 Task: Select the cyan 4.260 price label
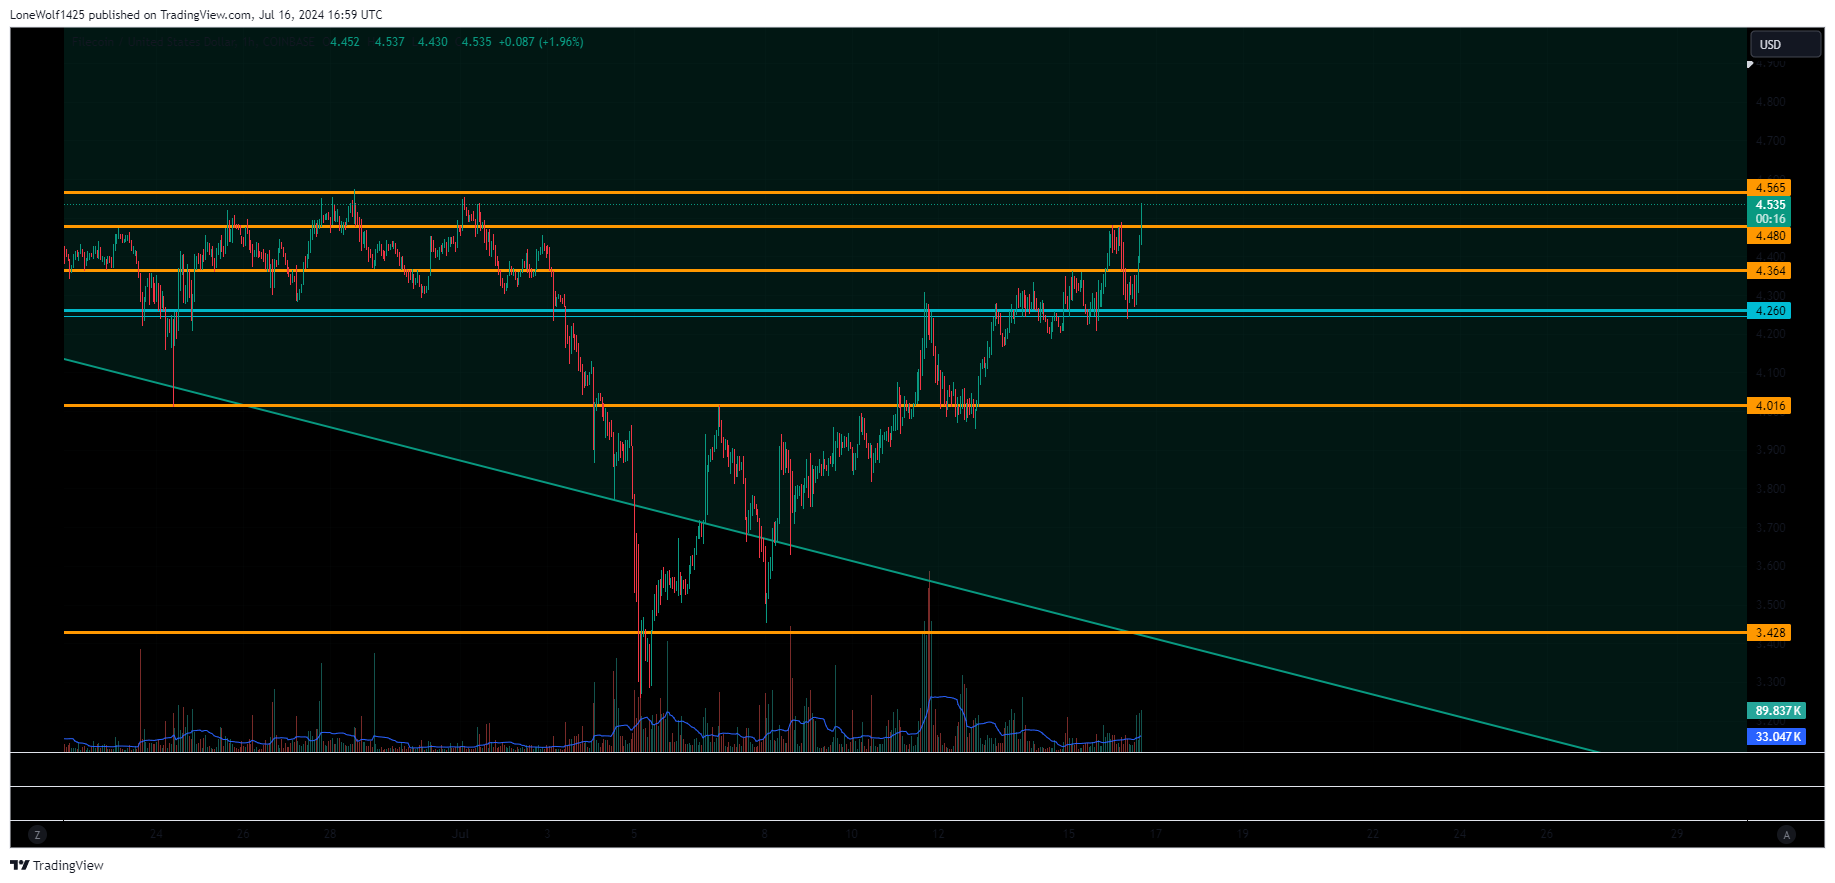1769,311
